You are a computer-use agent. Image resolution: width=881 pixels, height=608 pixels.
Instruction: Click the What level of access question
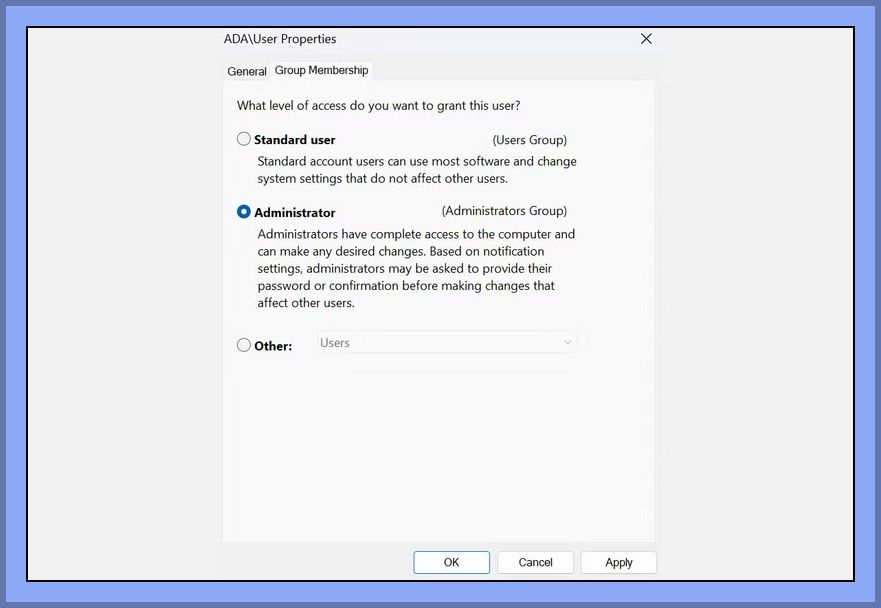[x=379, y=106]
